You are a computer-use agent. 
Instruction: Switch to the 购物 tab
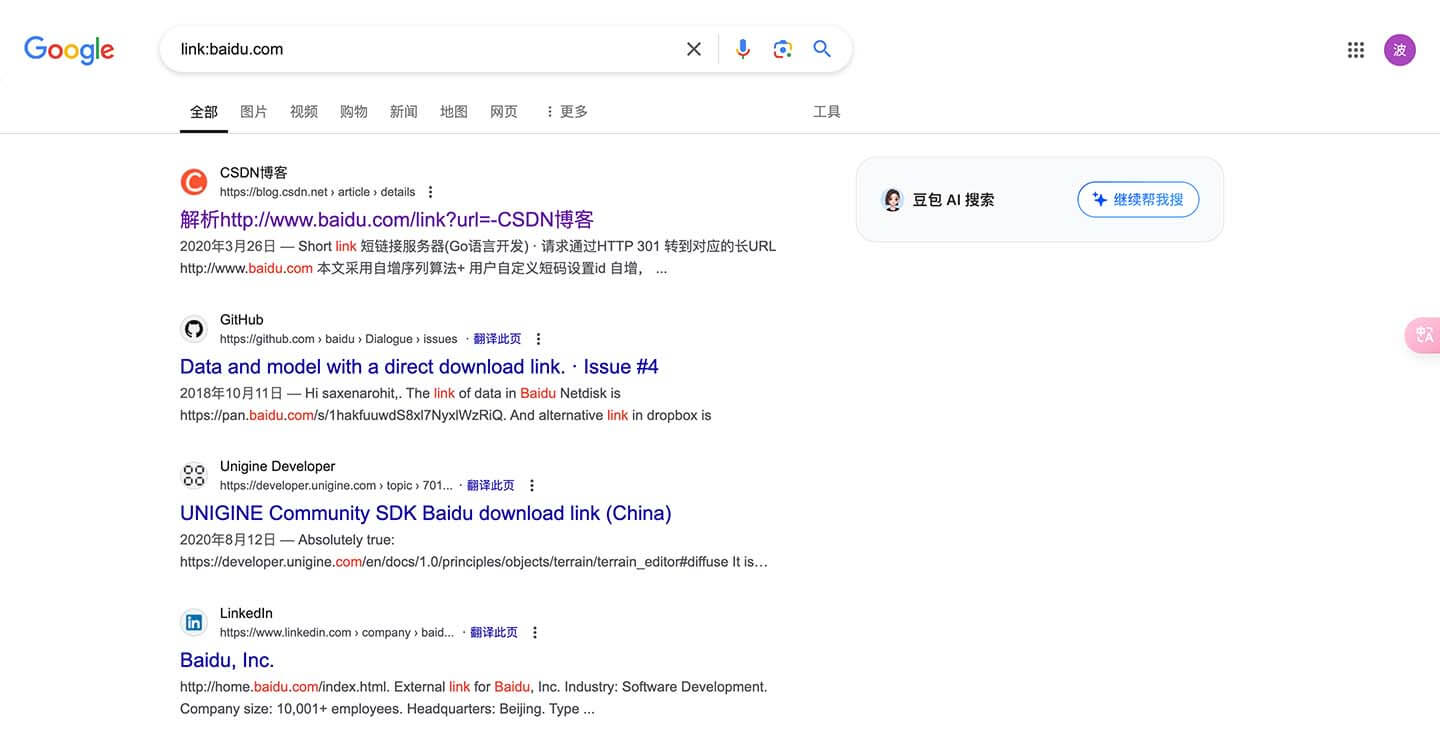(354, 111)
